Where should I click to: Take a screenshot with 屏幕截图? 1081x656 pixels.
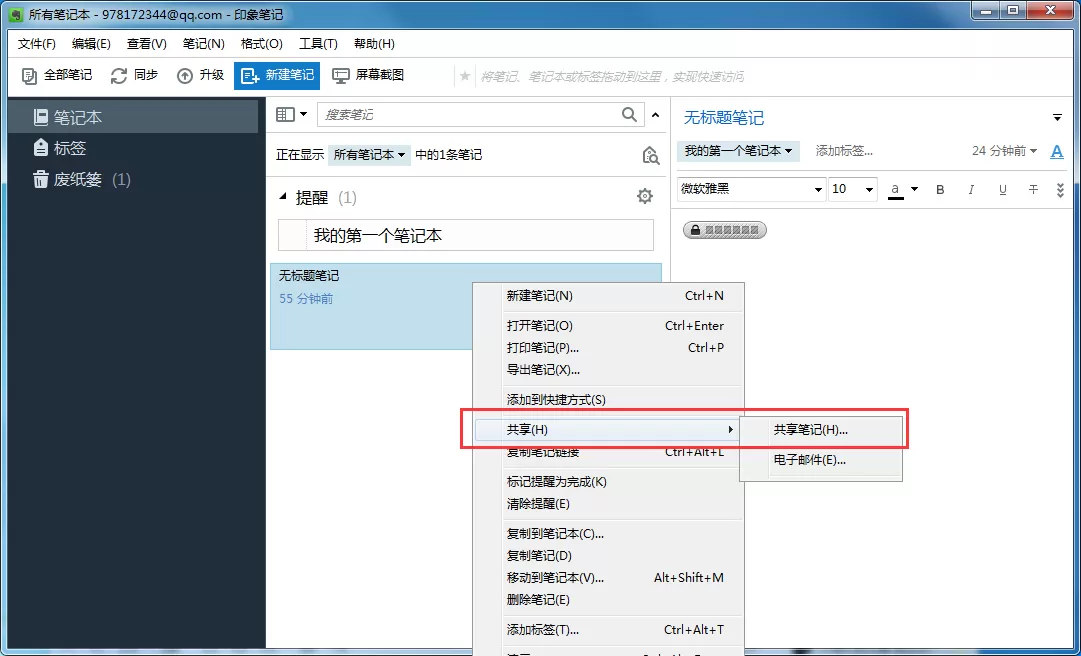coord(368,75)
